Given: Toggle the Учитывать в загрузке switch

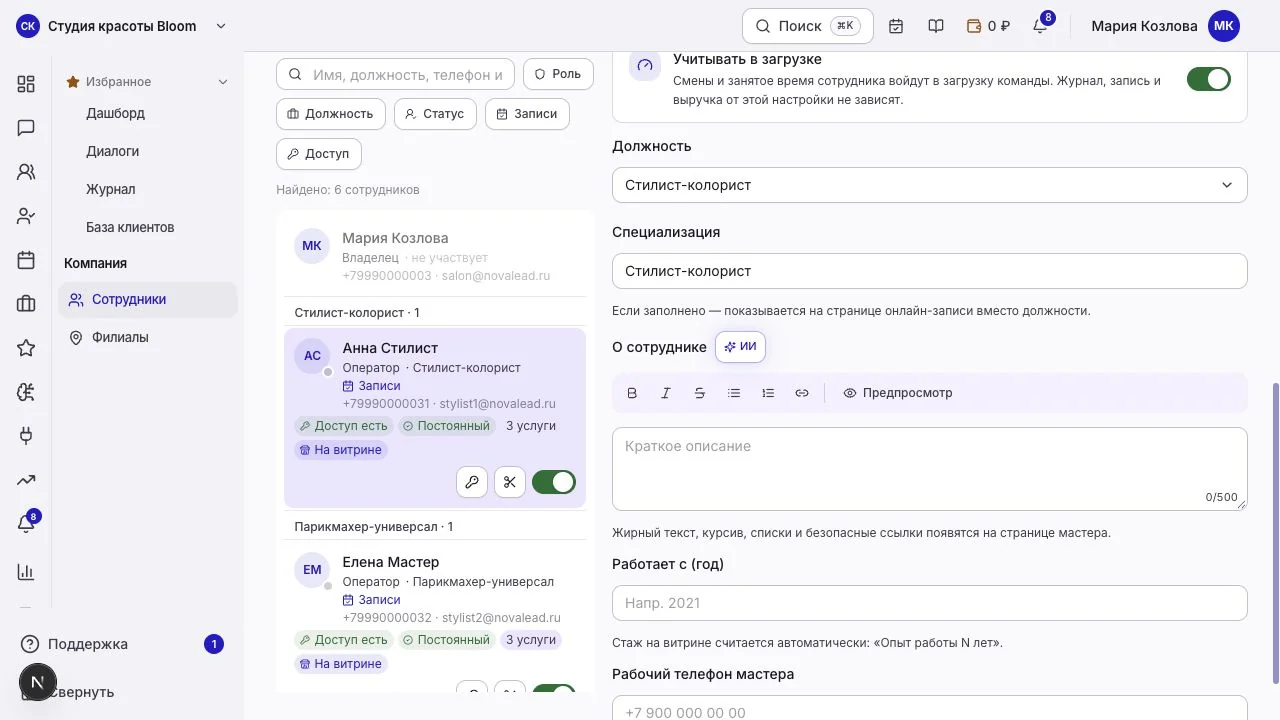Looking at the screenshot, I should pyautogui.click(x=1209, y=79).
